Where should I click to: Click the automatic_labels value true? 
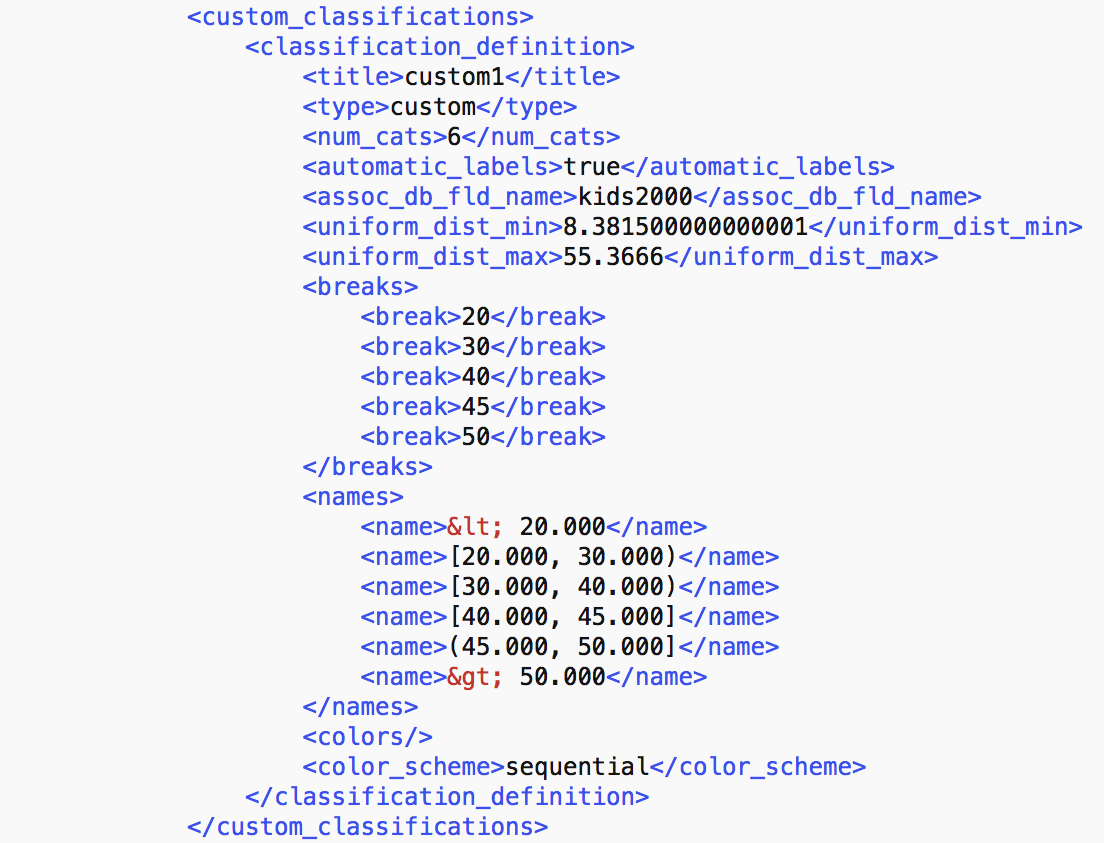point(592,167)
